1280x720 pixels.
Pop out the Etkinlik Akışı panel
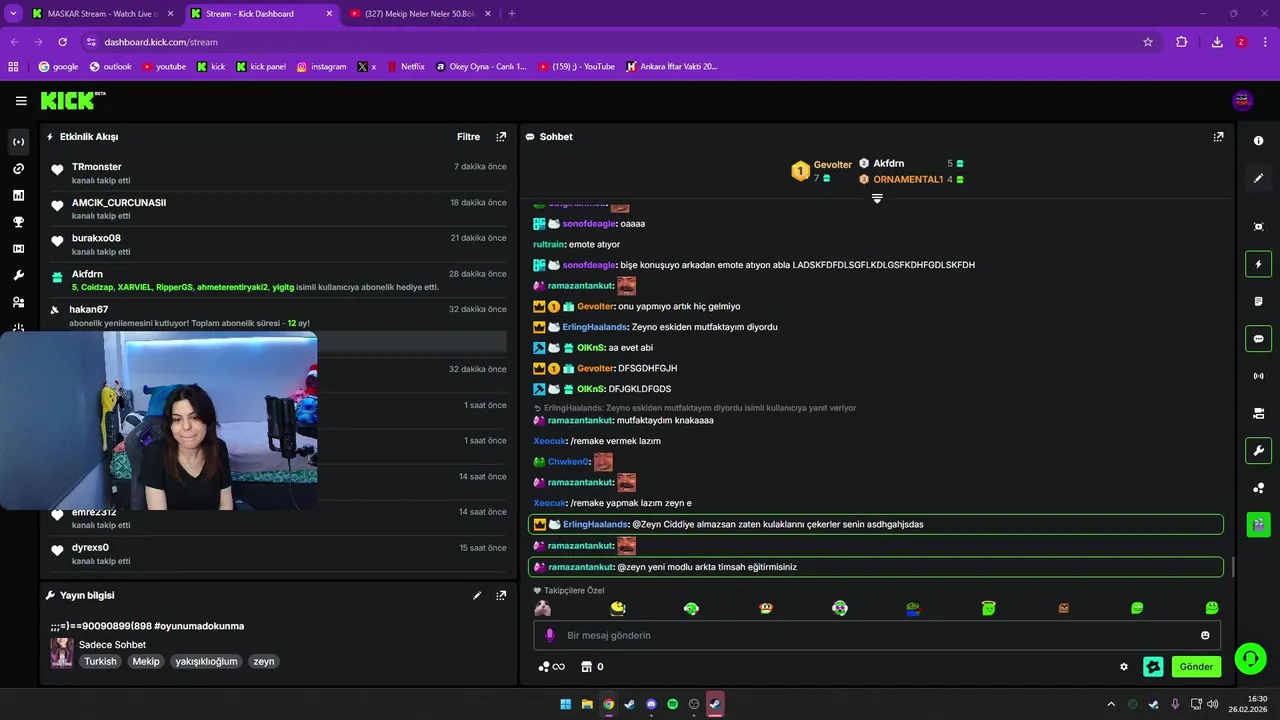point(501,137)
